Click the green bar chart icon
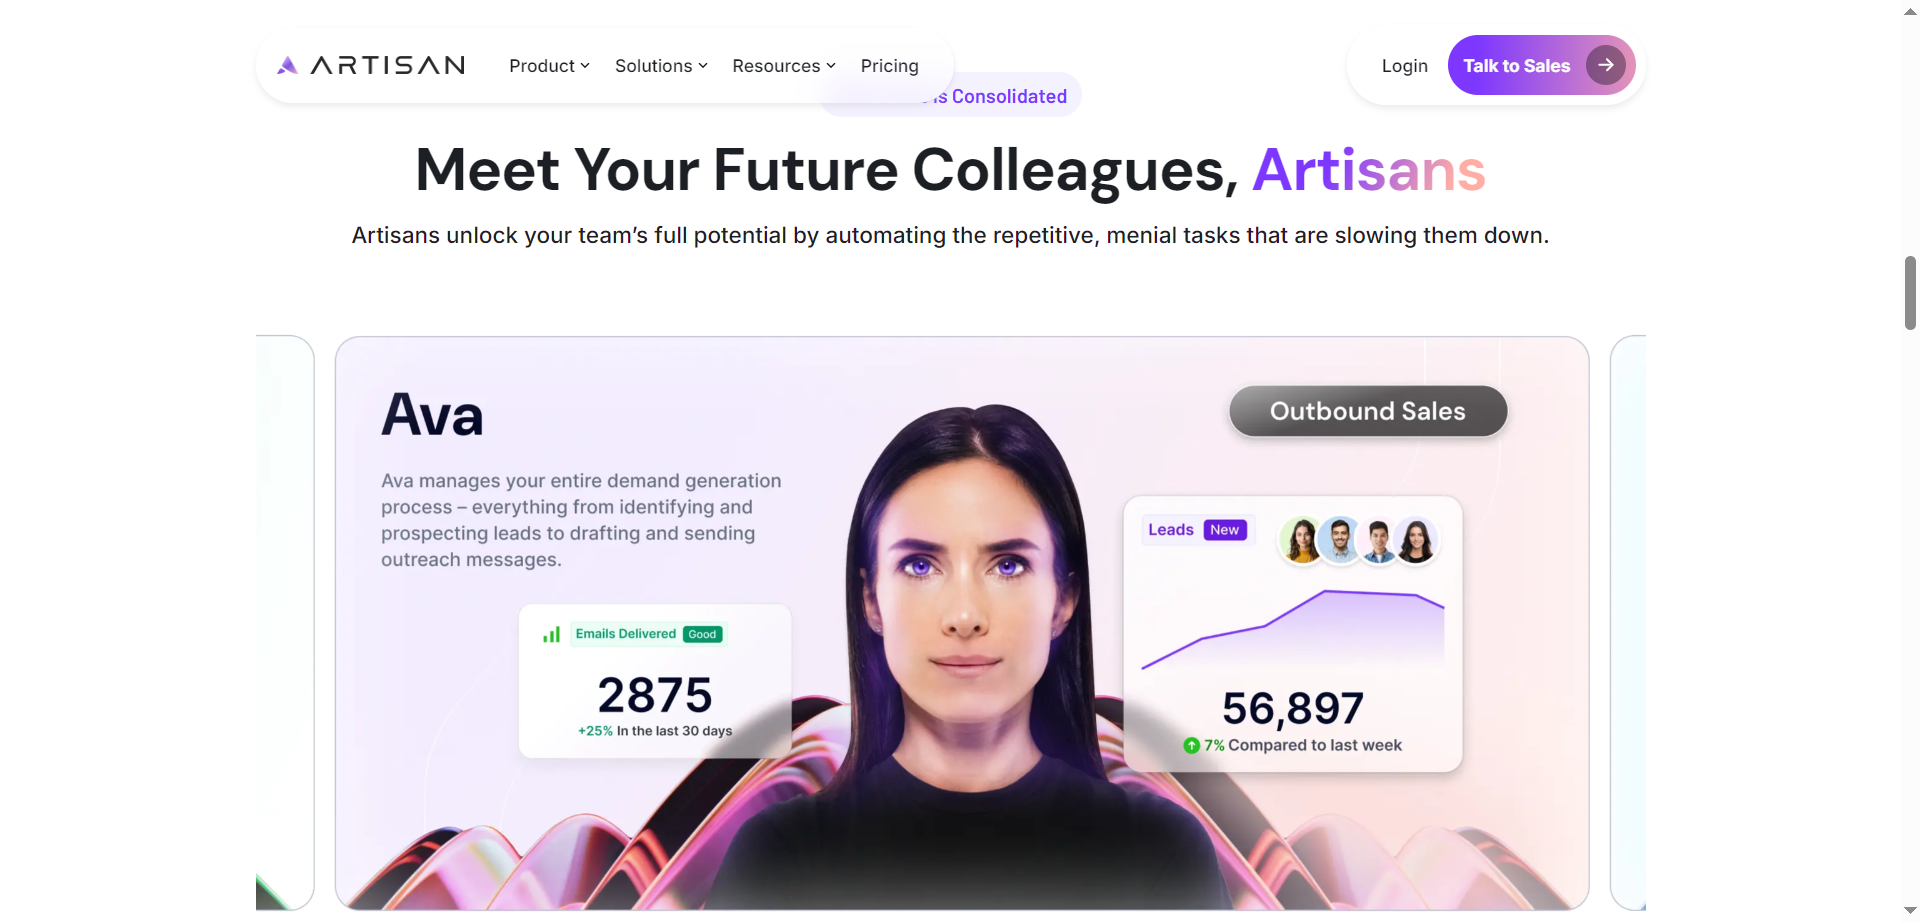Viewport: 1920px width, 922px height. click(x=551, y=634)
